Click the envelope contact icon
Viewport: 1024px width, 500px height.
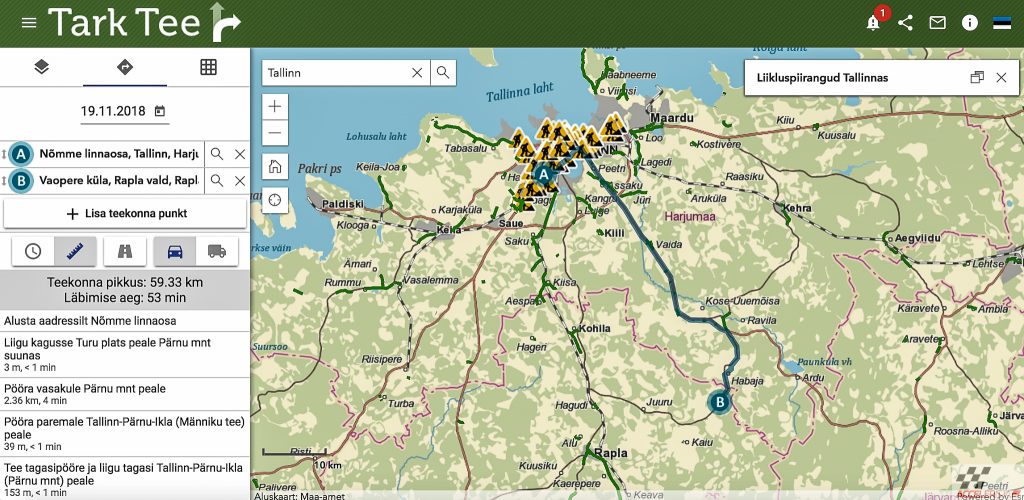tap(937, 23)
